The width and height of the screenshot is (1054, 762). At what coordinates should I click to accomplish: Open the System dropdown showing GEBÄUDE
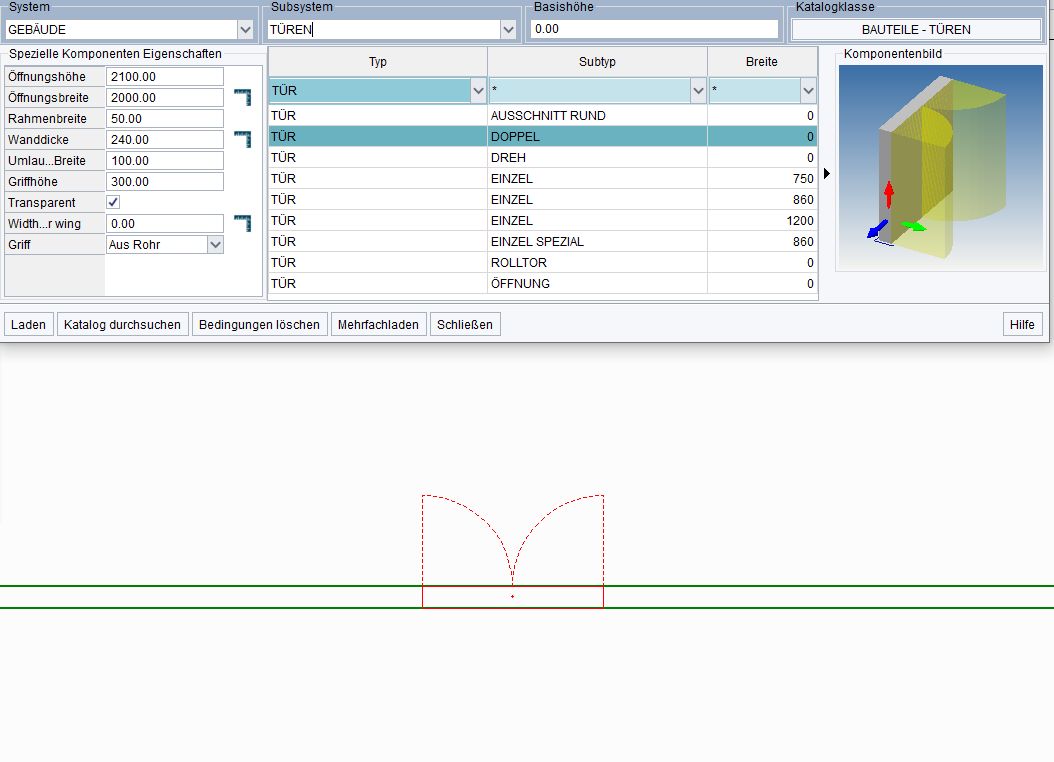pyautogui.click(x=245, y=30)
